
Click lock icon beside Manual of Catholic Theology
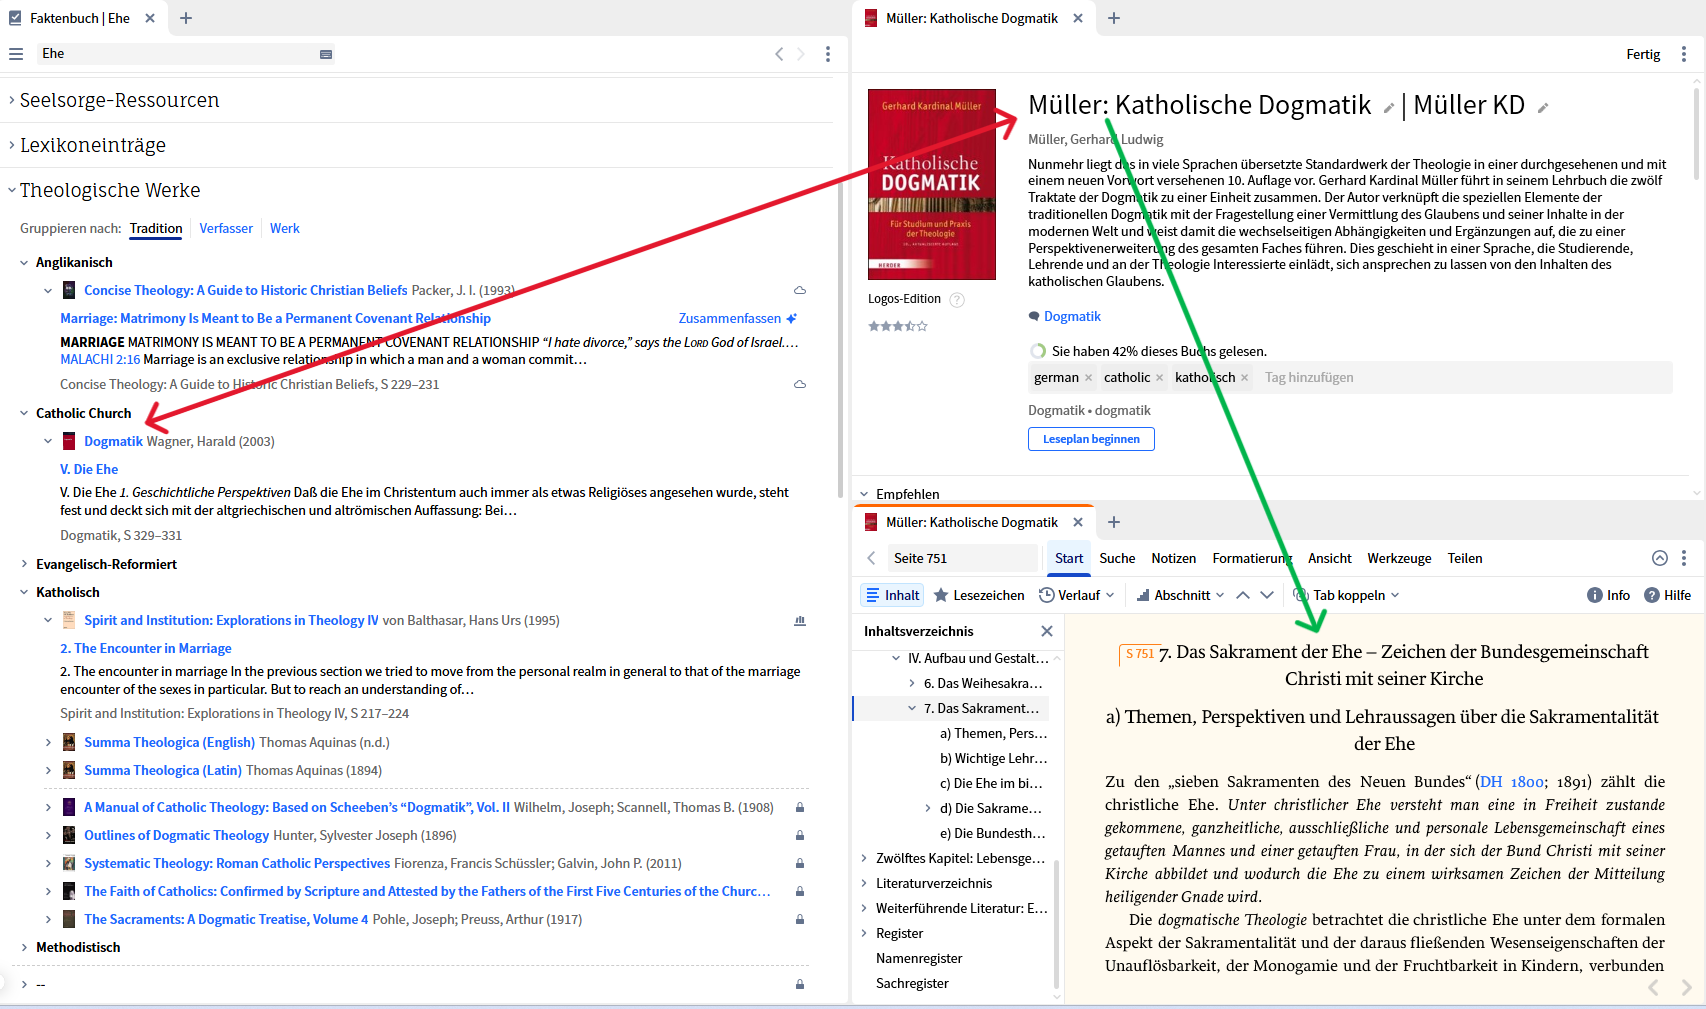(800, 807)
